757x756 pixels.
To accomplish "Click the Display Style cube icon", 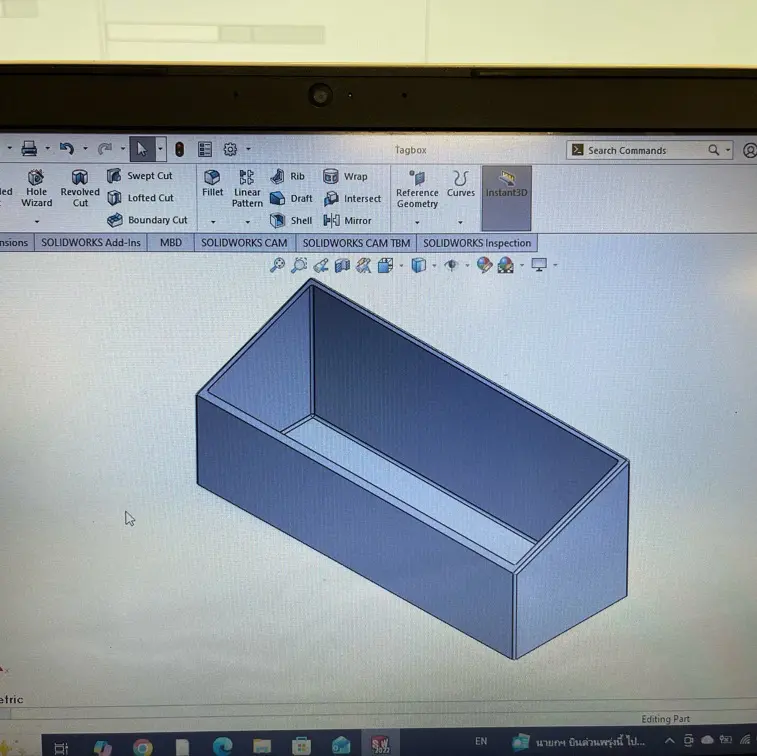I will point(419,265).
